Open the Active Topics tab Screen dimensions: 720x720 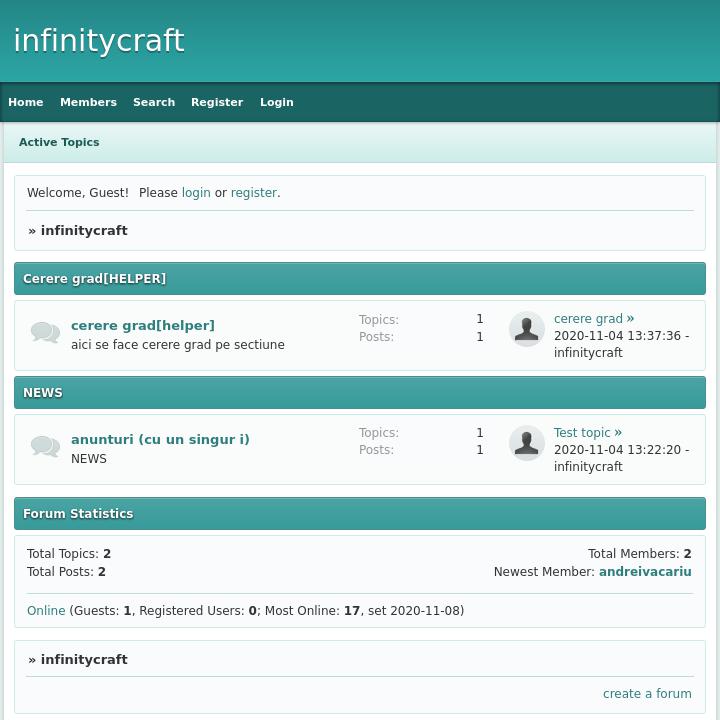[x=59, y=142]
